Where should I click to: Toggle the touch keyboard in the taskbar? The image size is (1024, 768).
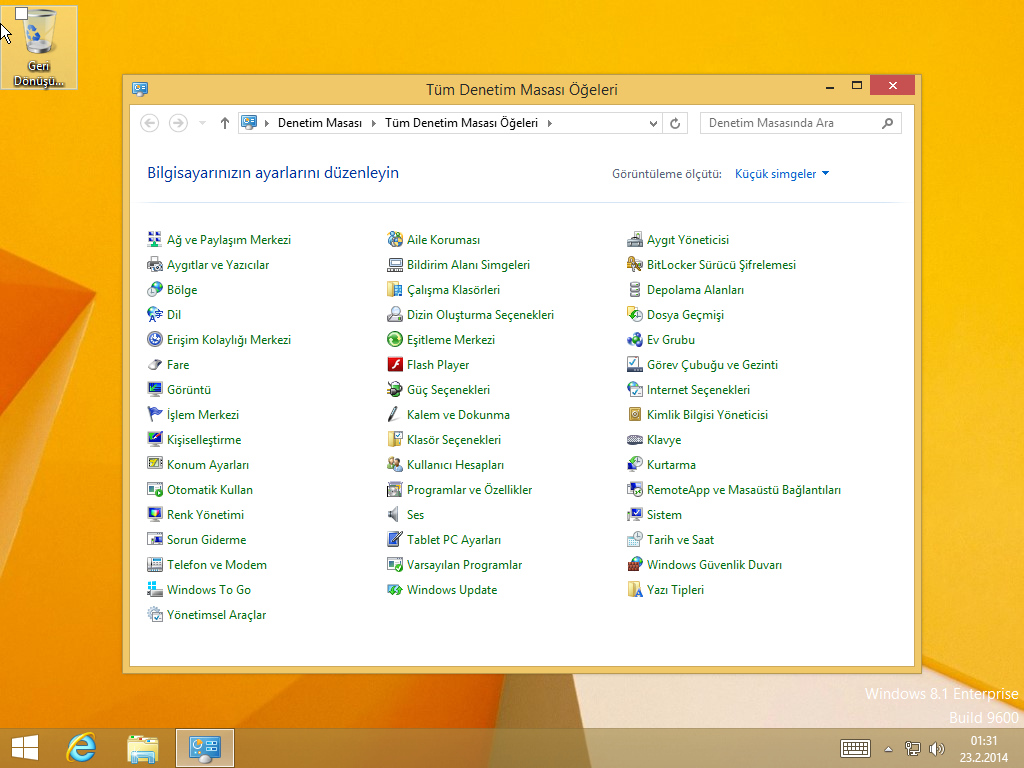[x=855, y=748]
